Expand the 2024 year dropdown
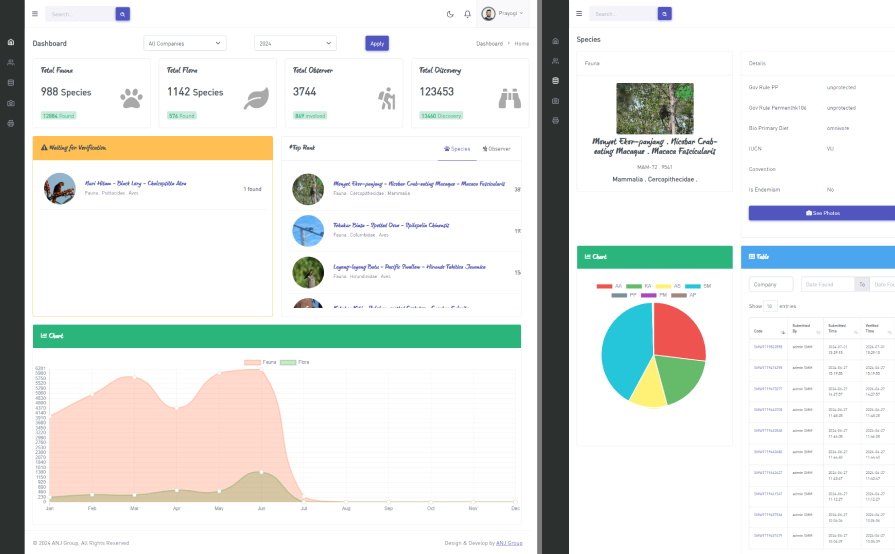Image resolution: width=895 pixels, height=554 pixels. pos(294,43)
